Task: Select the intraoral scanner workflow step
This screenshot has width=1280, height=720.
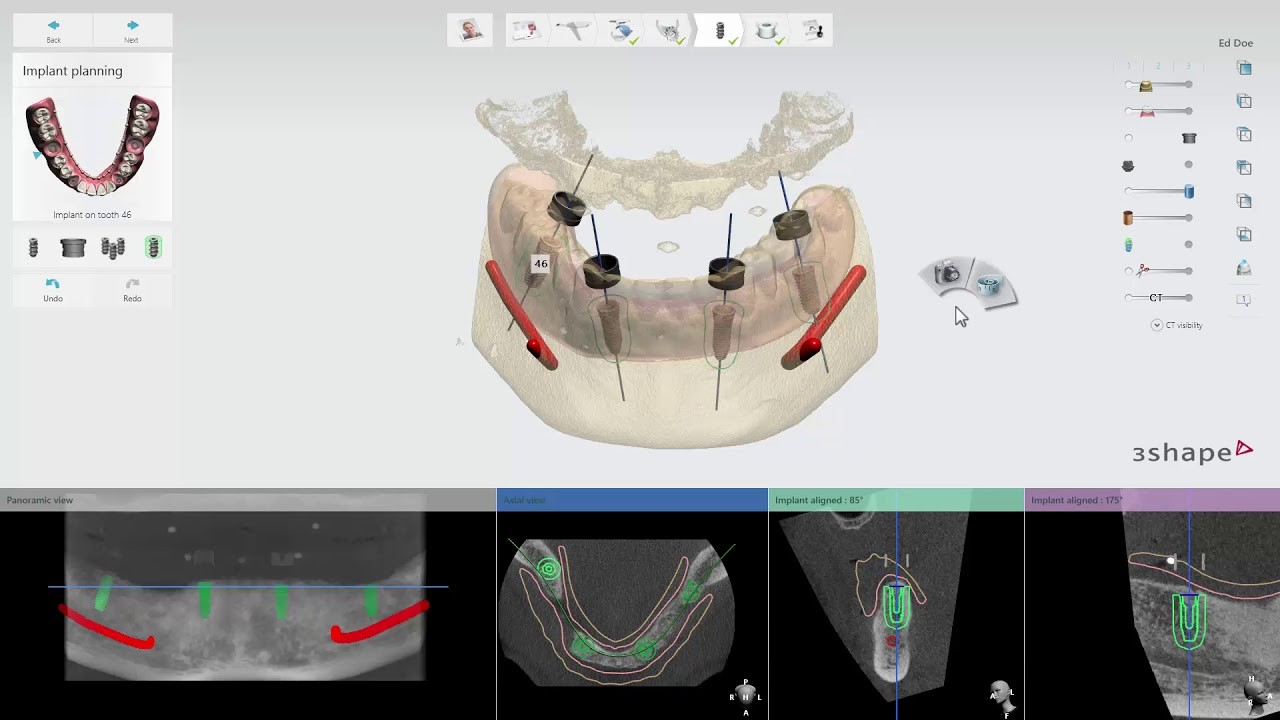Action: pyautogui.click(x=573, y=29)
